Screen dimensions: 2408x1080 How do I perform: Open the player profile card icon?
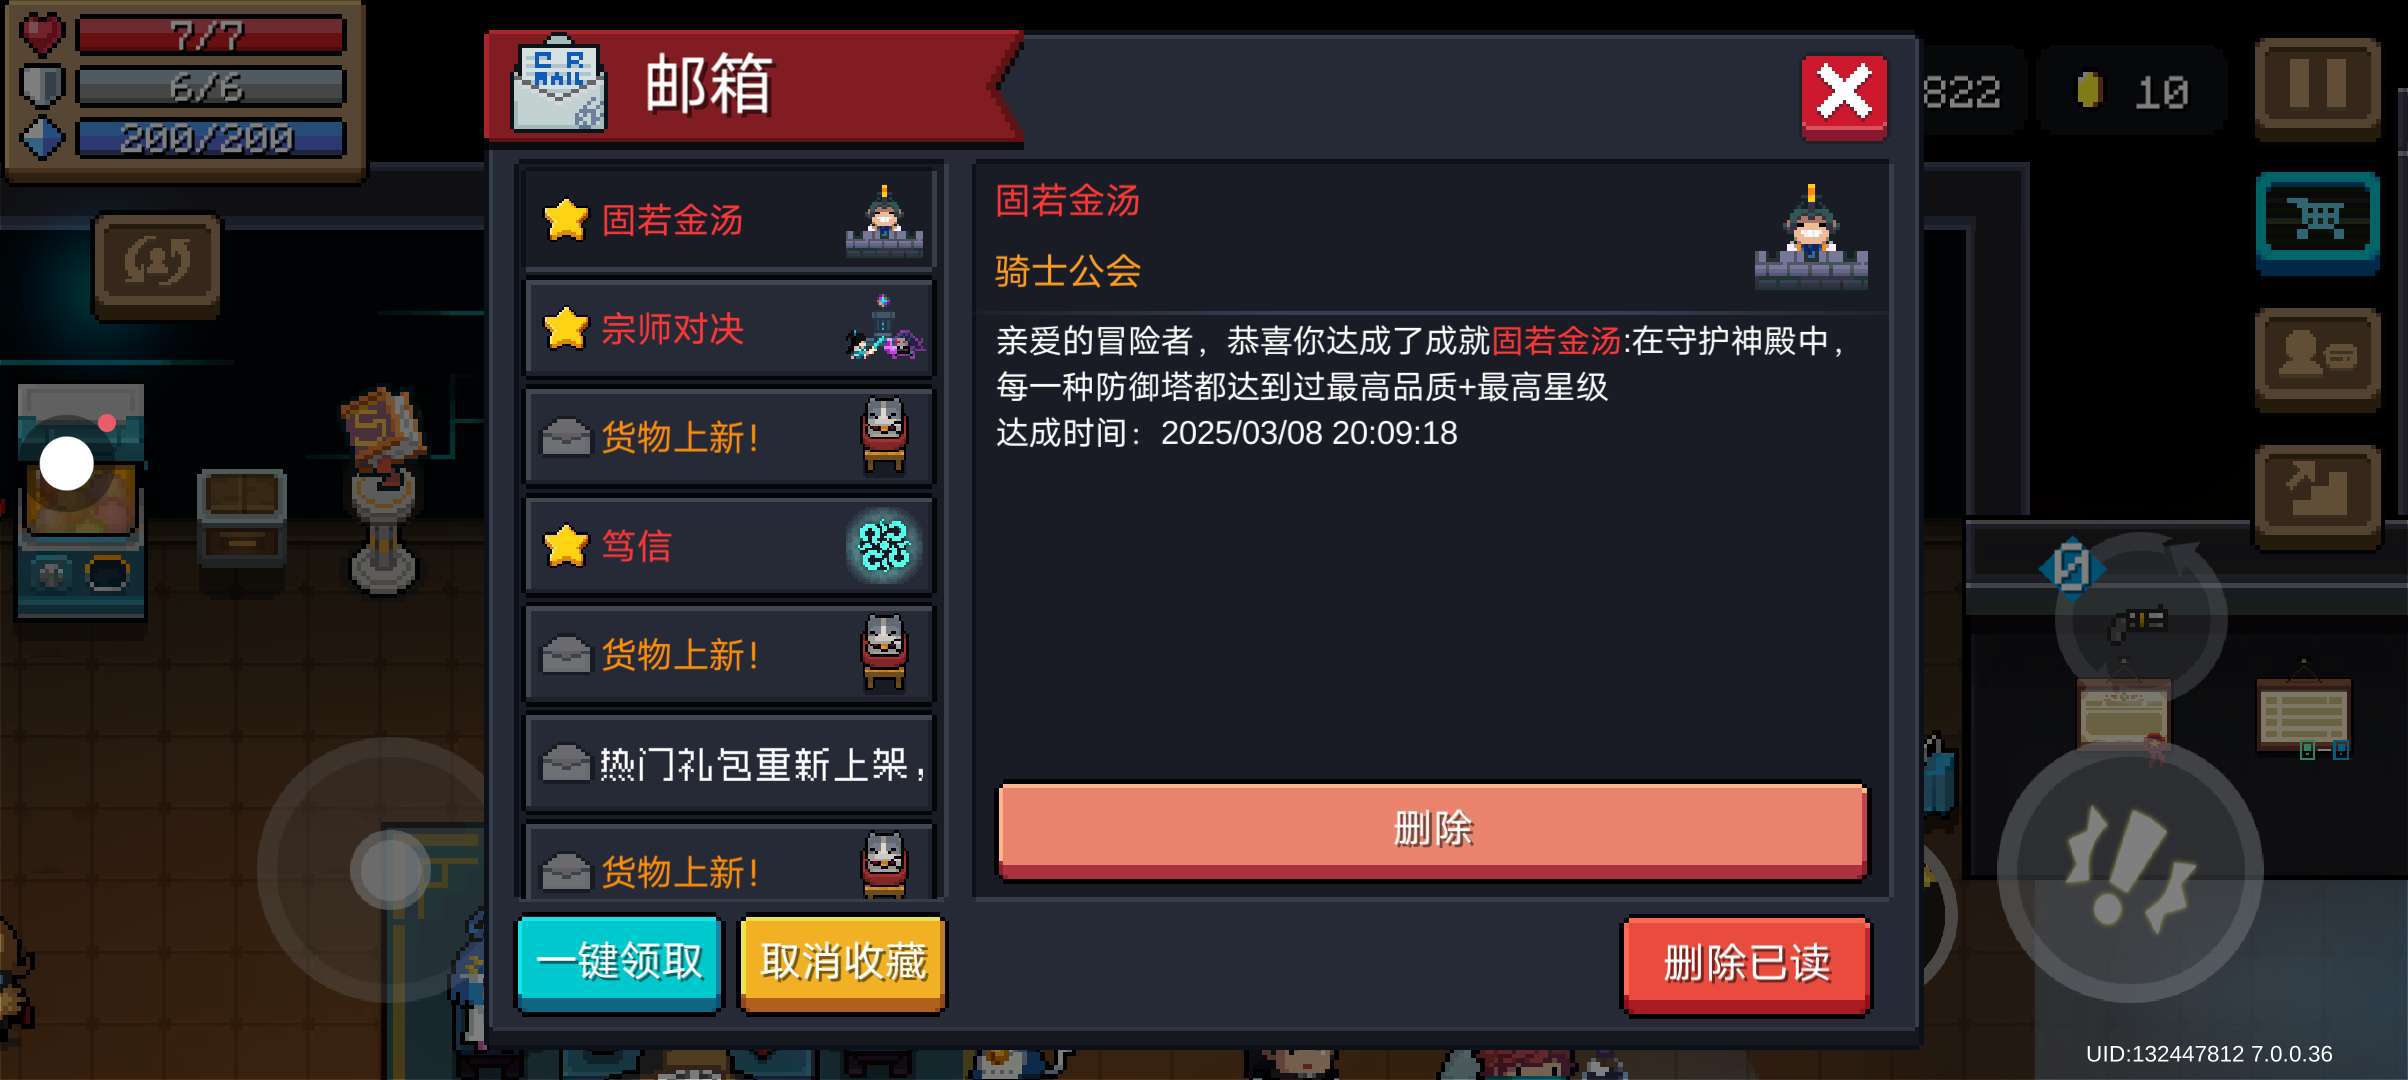(2317, 358)
